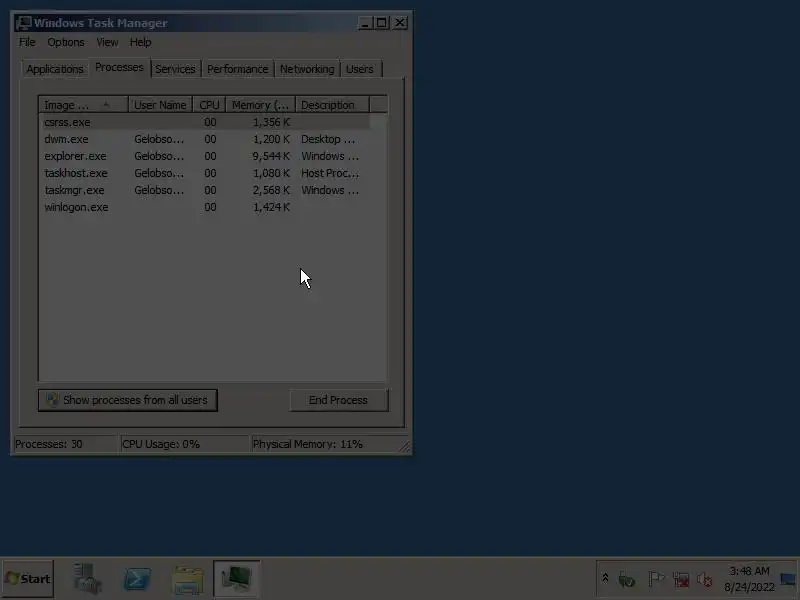The image size is (800, 600).
Task: Sort by User Name column header
Action: click(160, 105)
